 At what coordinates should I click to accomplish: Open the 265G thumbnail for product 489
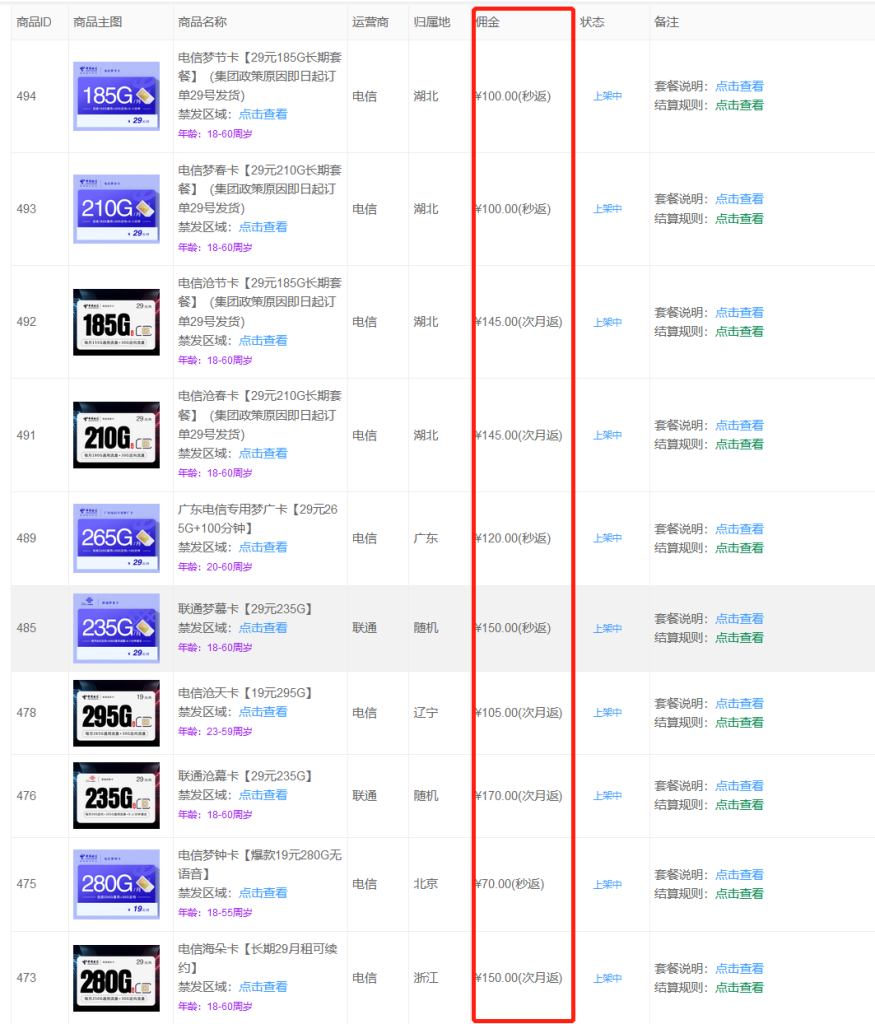[x=116, y=538]
